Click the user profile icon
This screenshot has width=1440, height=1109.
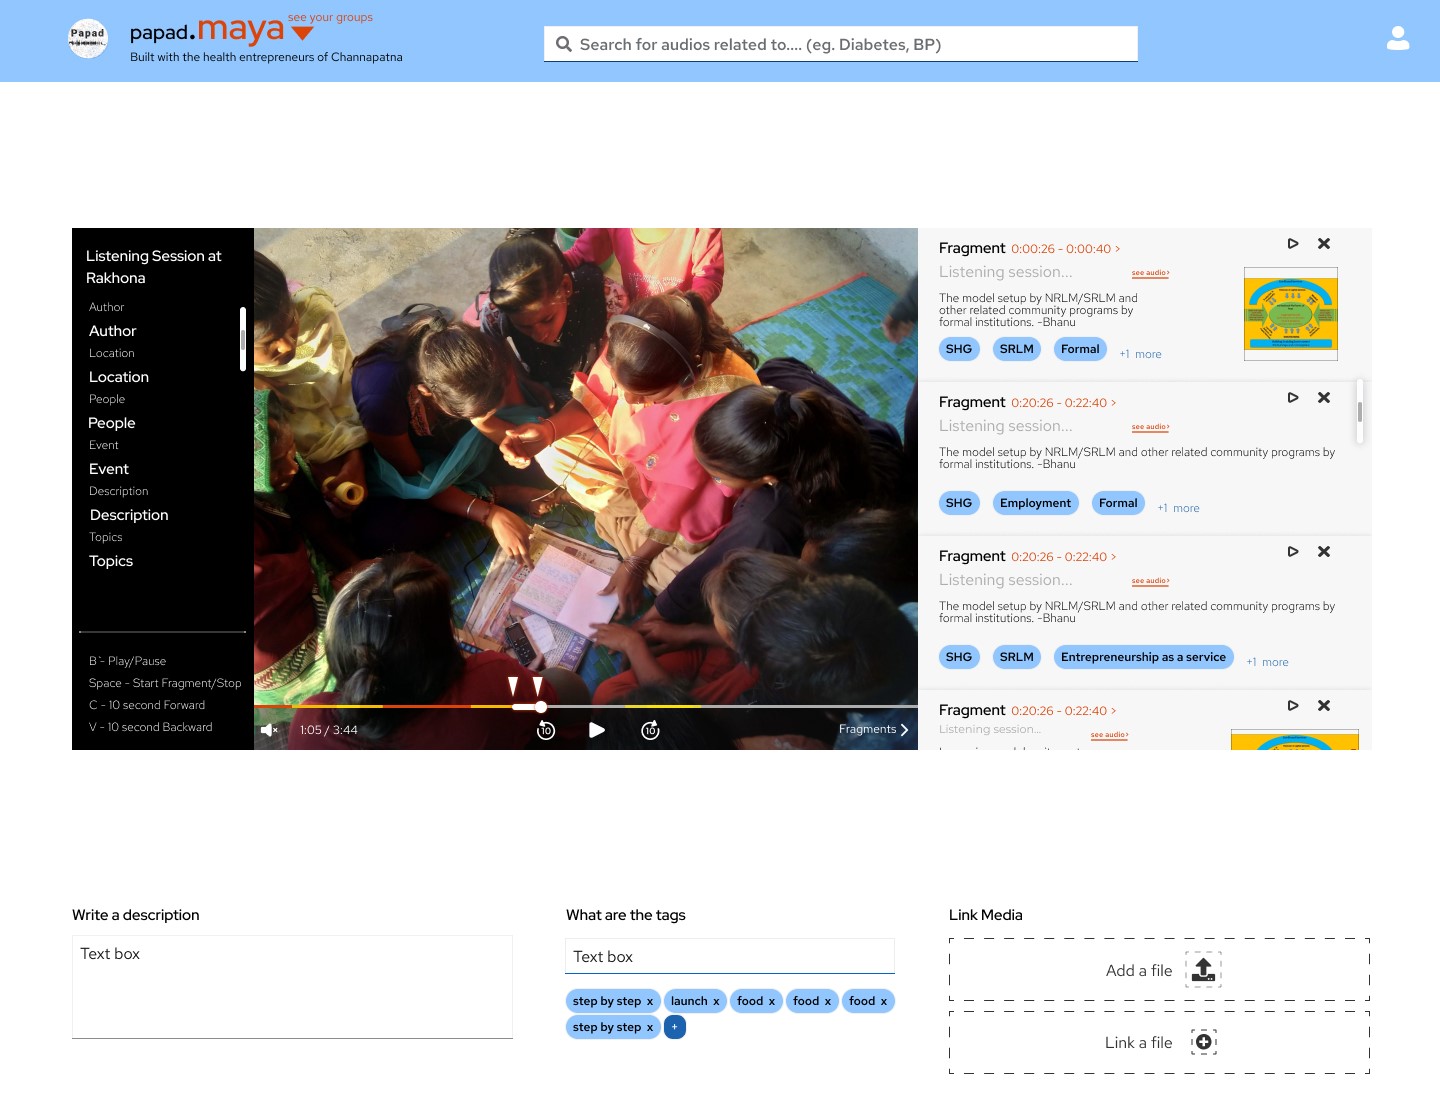[x=1397, y=39]
